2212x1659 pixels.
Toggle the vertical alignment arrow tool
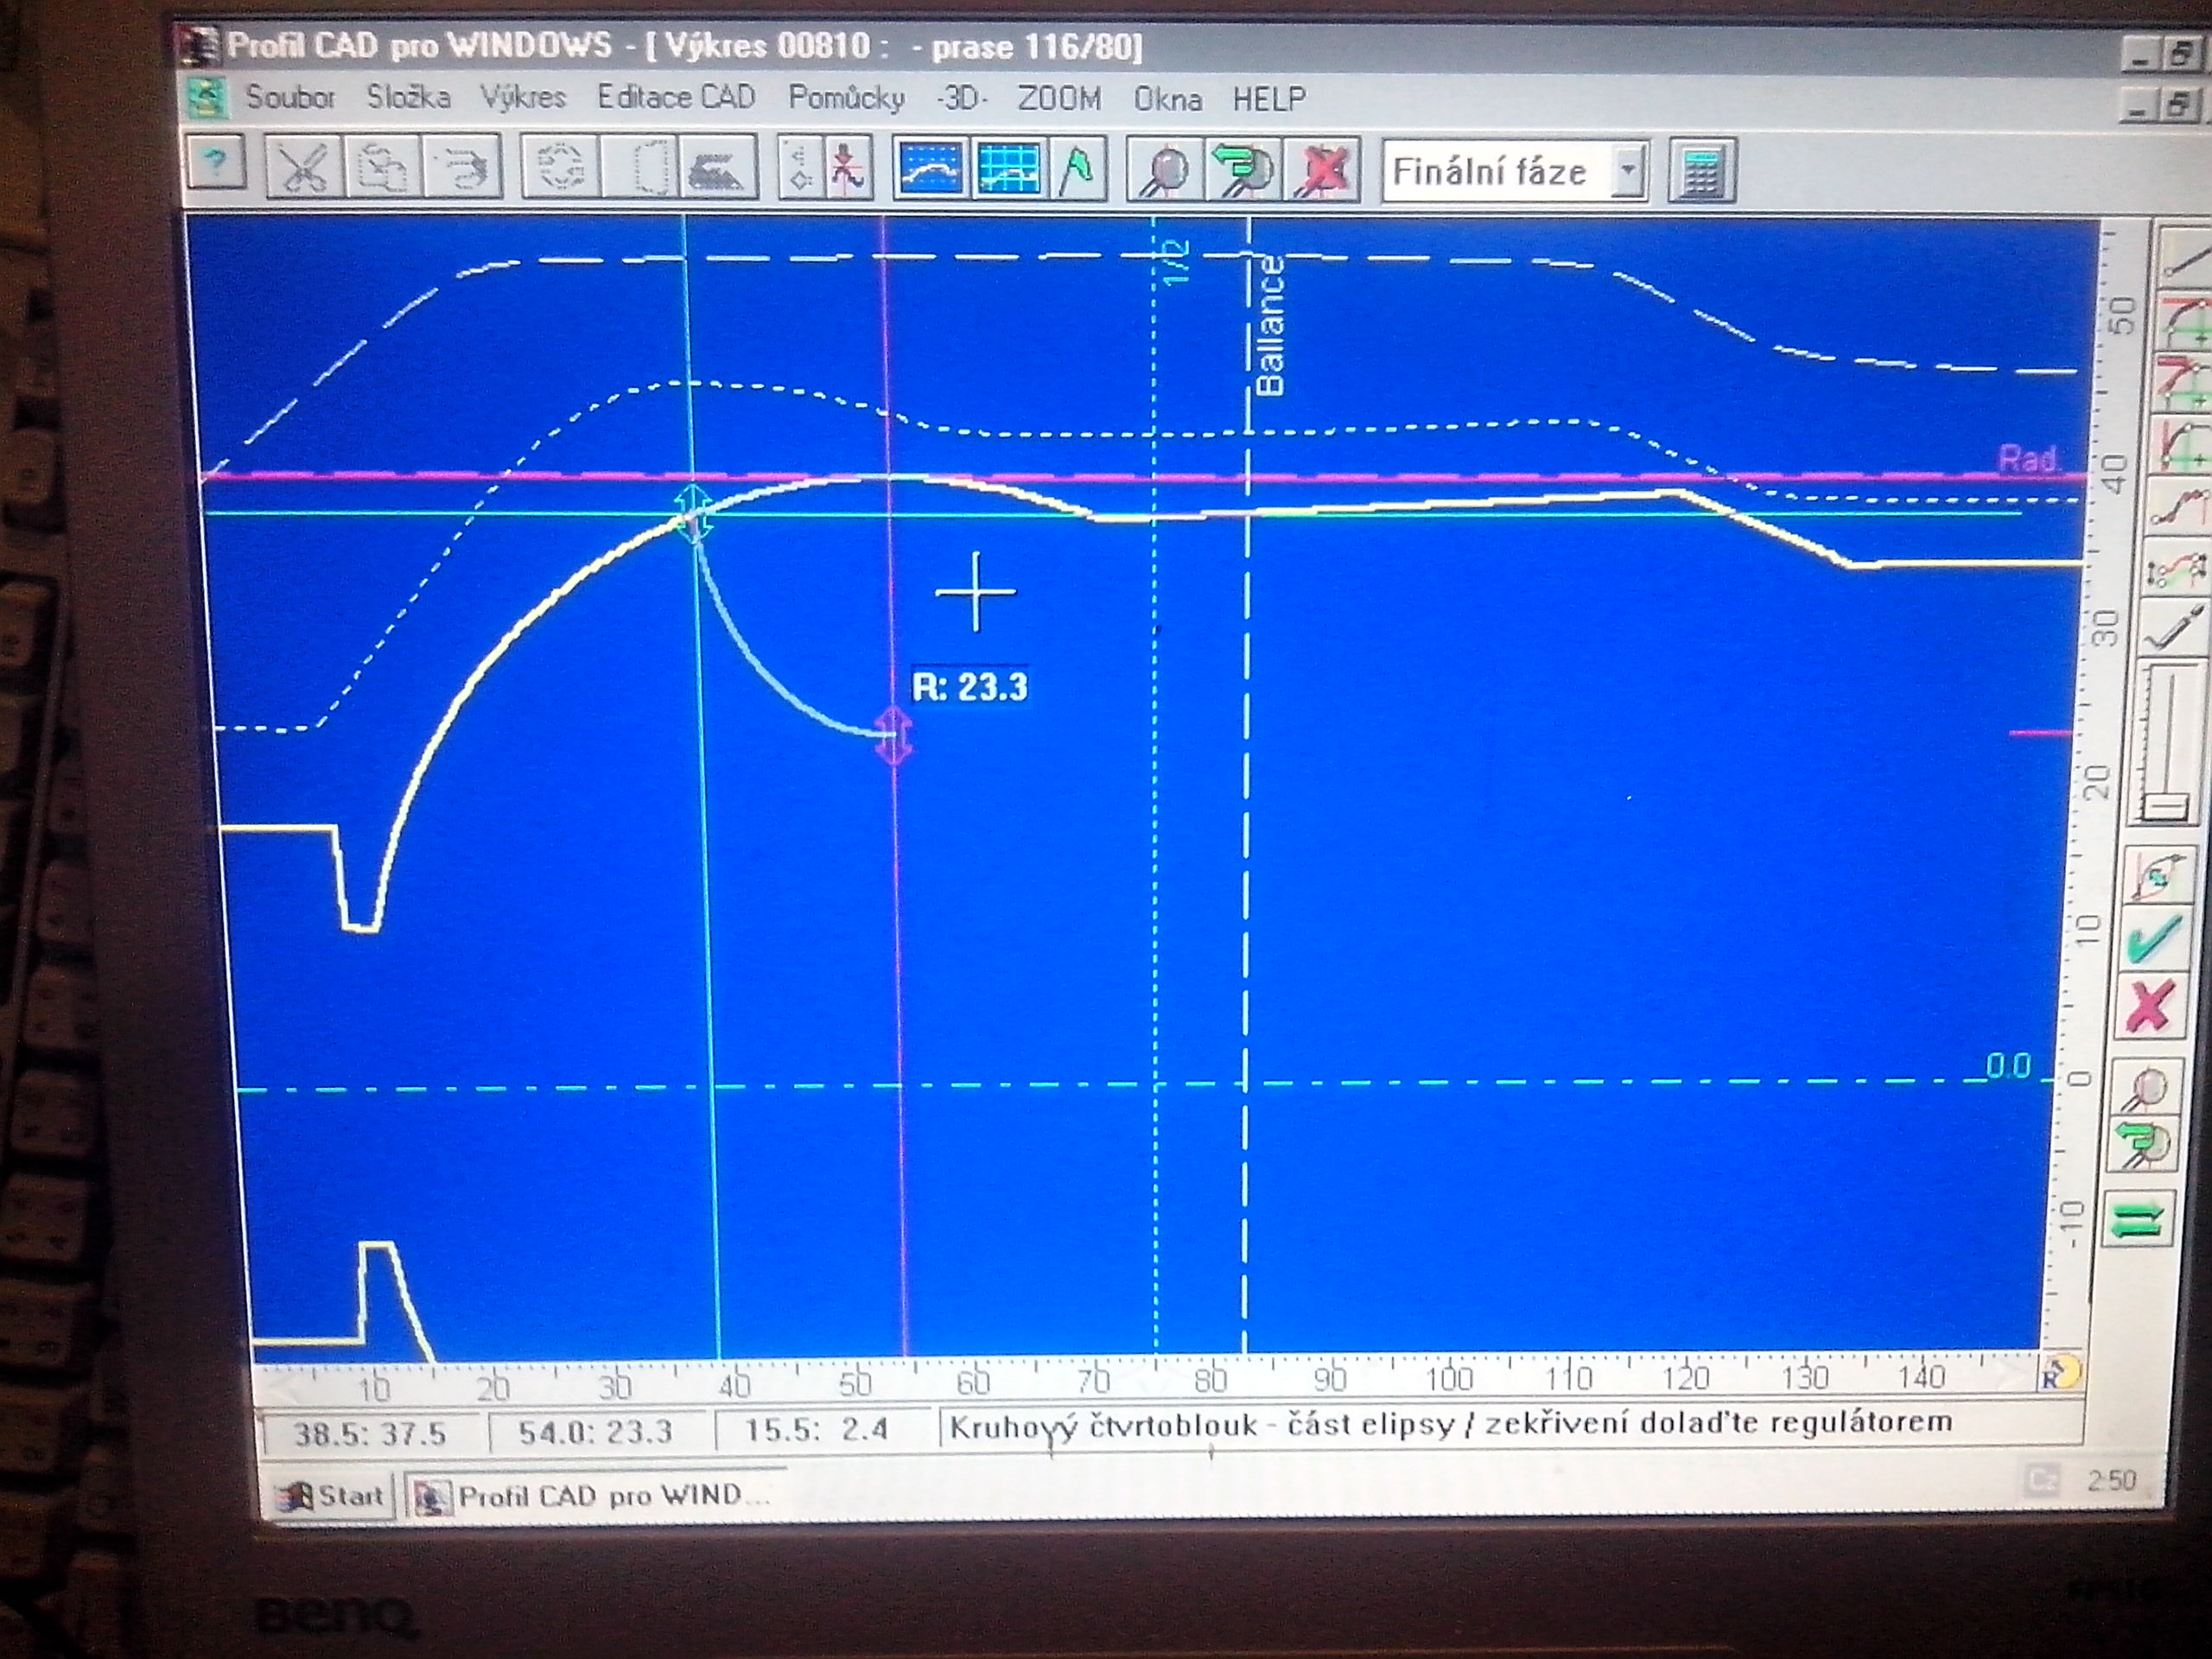pos(849,168)
